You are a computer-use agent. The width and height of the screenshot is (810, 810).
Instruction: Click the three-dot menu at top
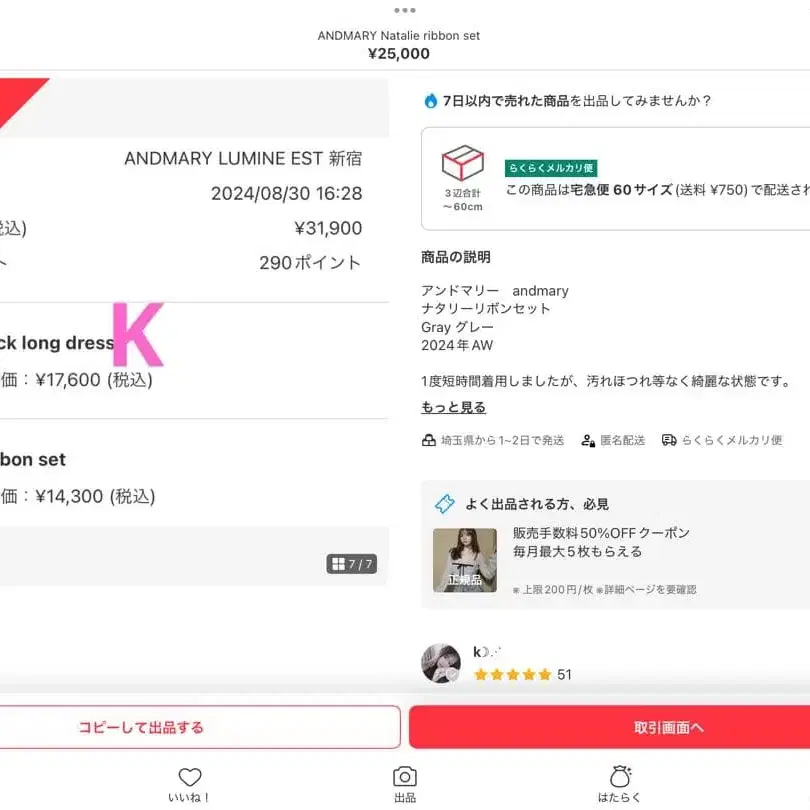404,10
